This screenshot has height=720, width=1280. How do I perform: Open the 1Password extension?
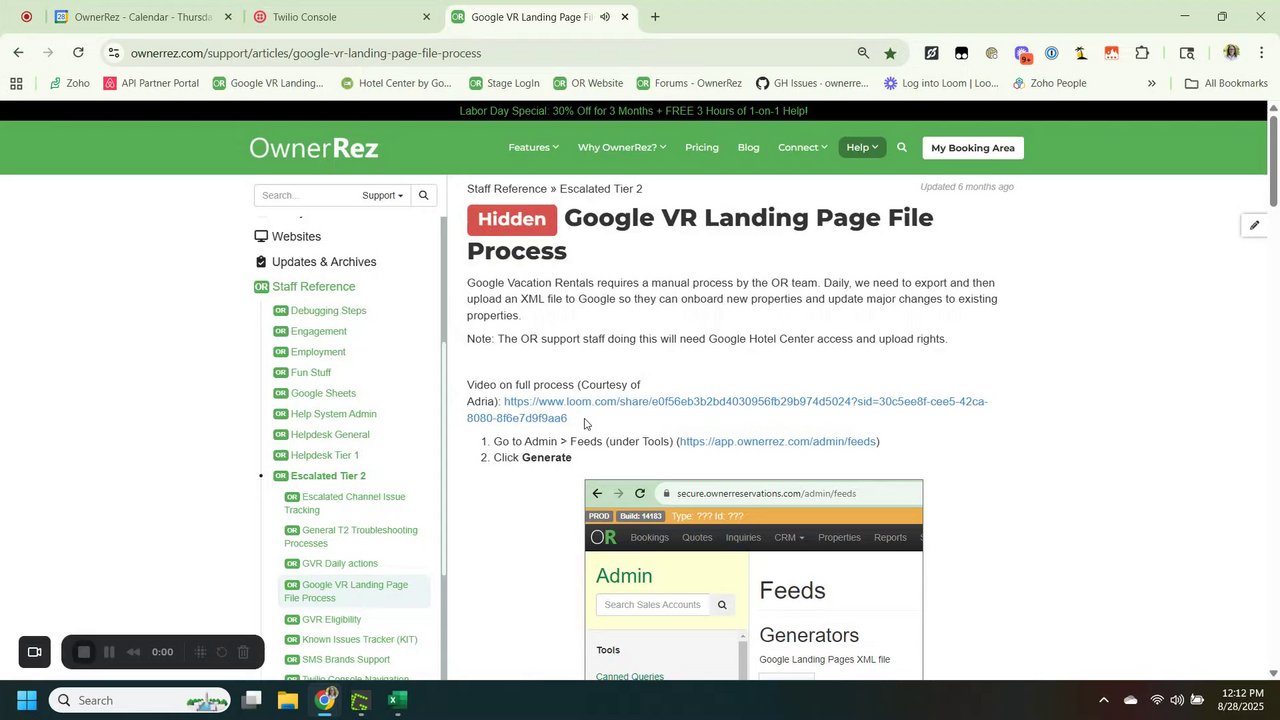(1051, 53)
